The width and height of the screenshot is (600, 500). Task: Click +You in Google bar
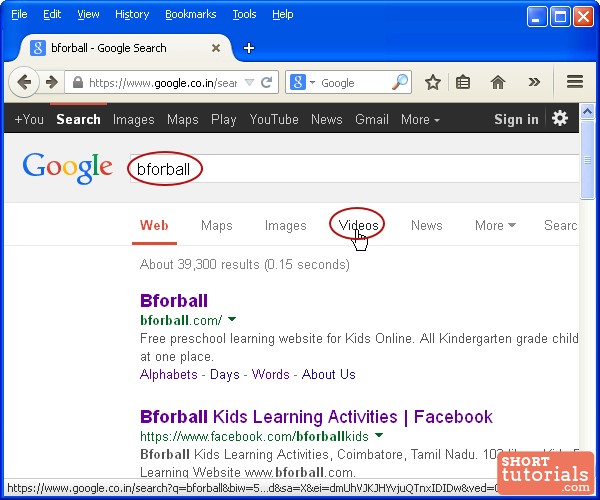click(x=29, y=119)
